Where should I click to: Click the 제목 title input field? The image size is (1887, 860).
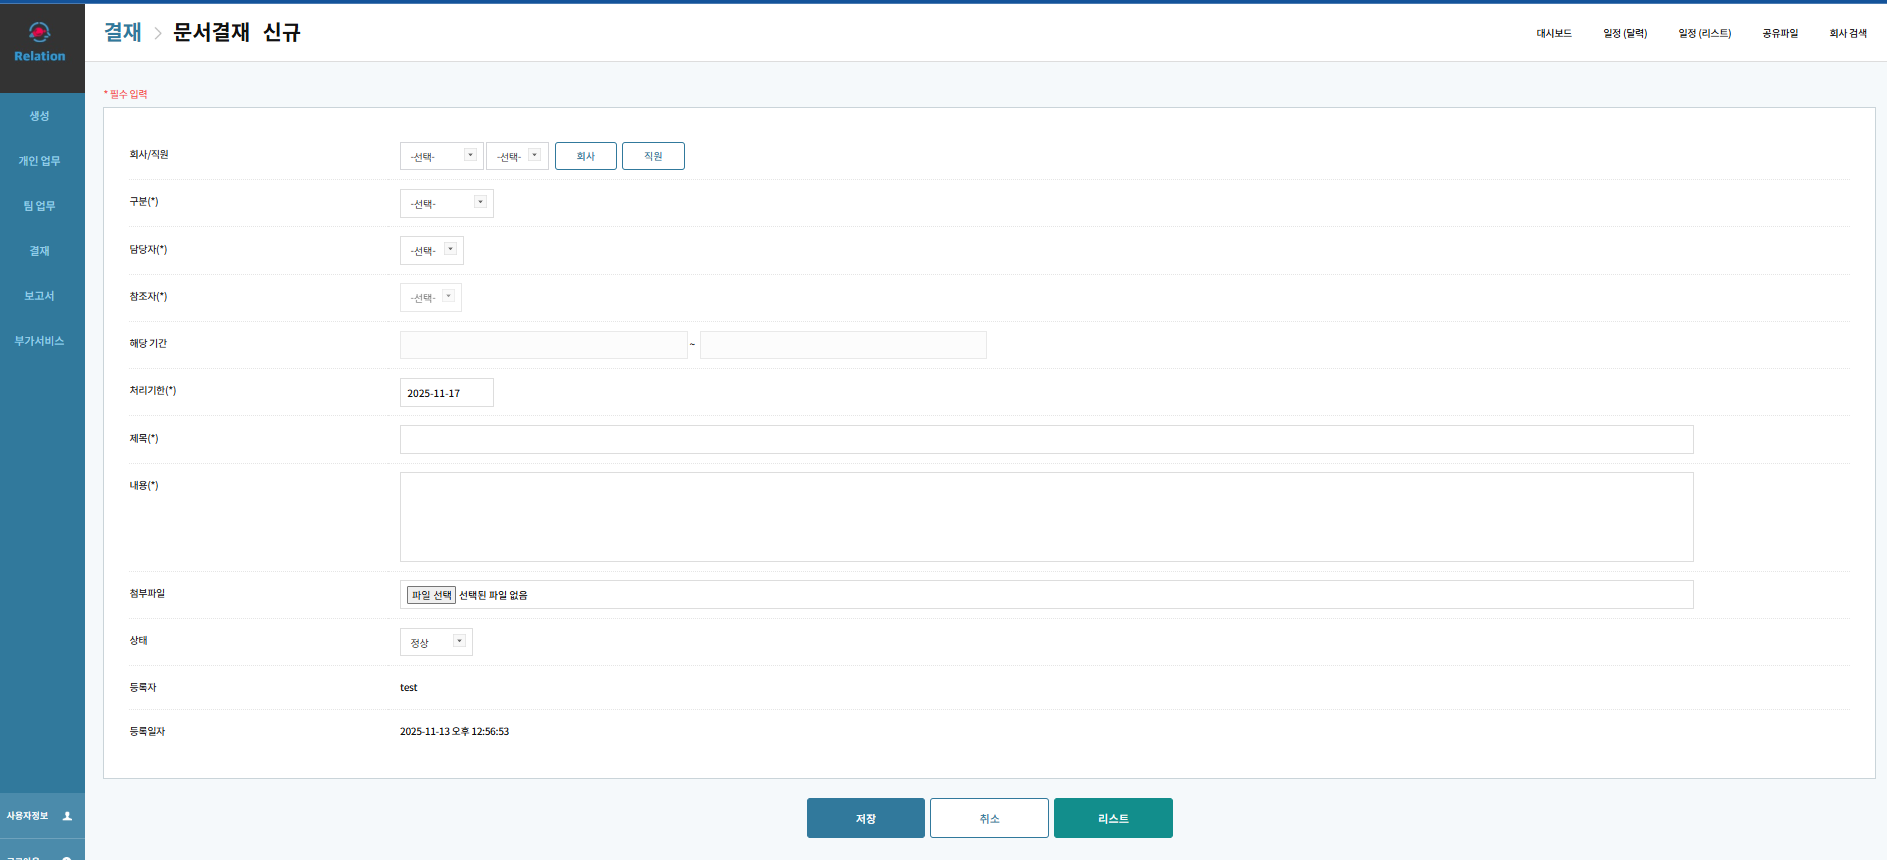point(1046,439)
